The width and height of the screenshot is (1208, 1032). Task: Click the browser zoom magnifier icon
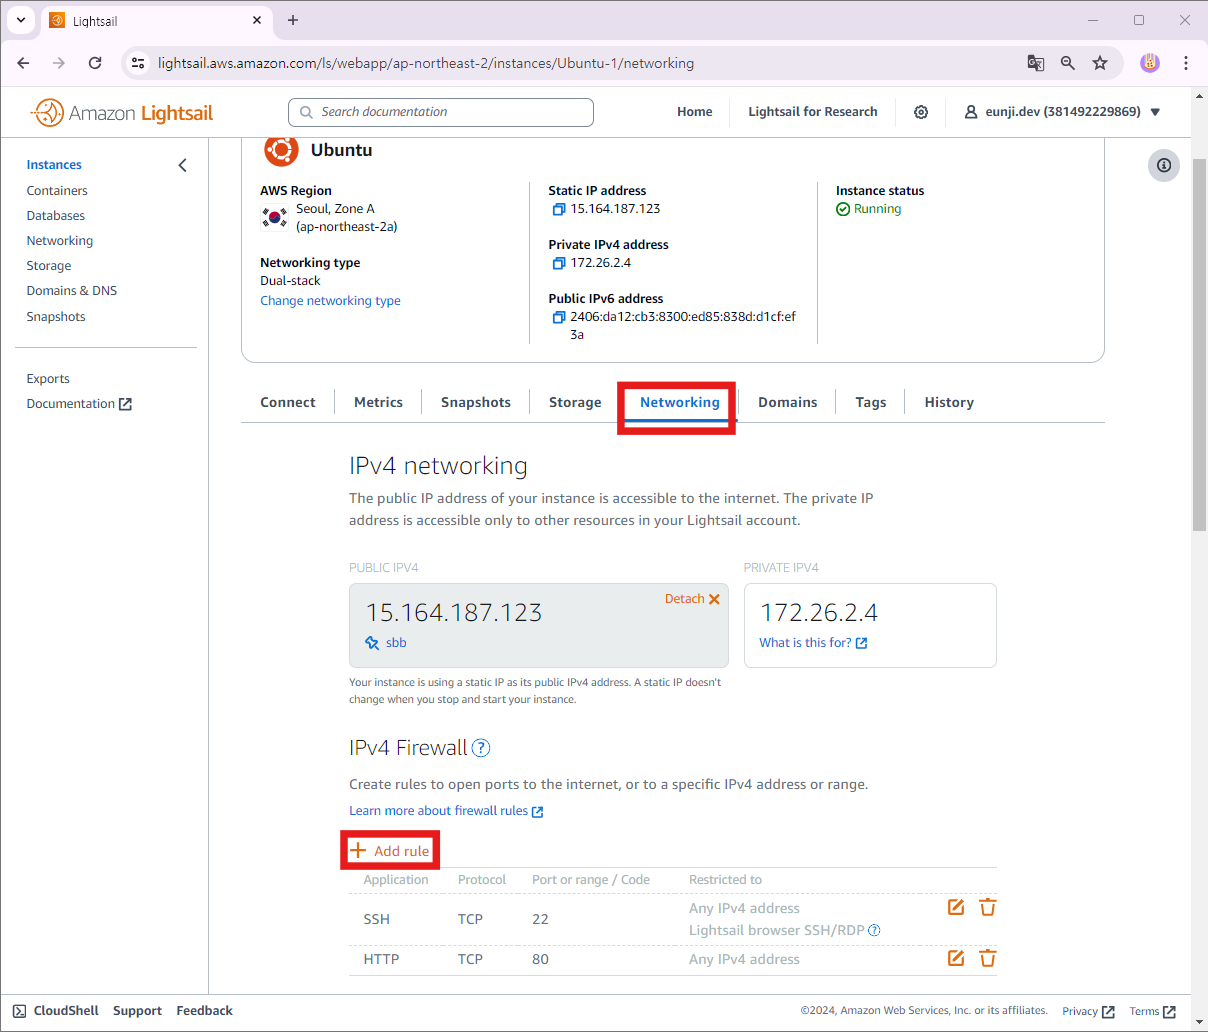click(1068, 63)
